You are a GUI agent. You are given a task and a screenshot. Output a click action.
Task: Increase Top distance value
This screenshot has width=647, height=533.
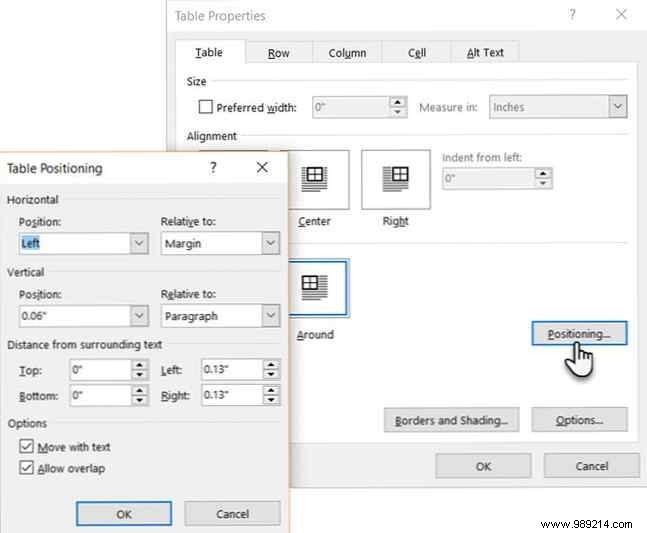(x=139, y=365)
